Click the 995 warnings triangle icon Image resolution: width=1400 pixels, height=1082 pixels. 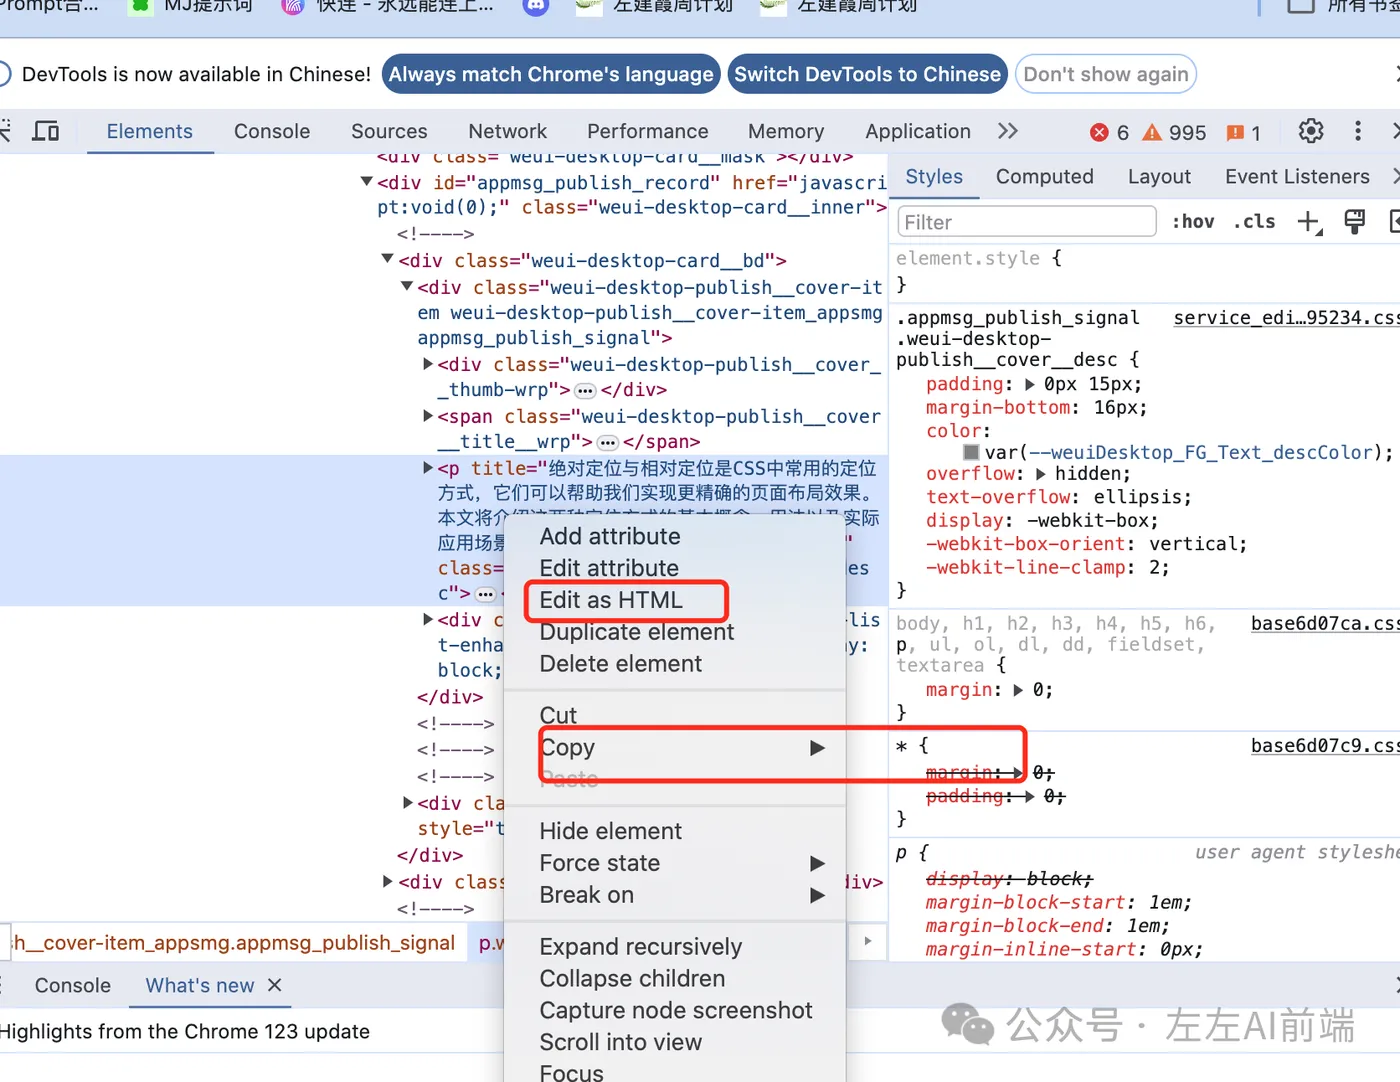point(1152,132)
